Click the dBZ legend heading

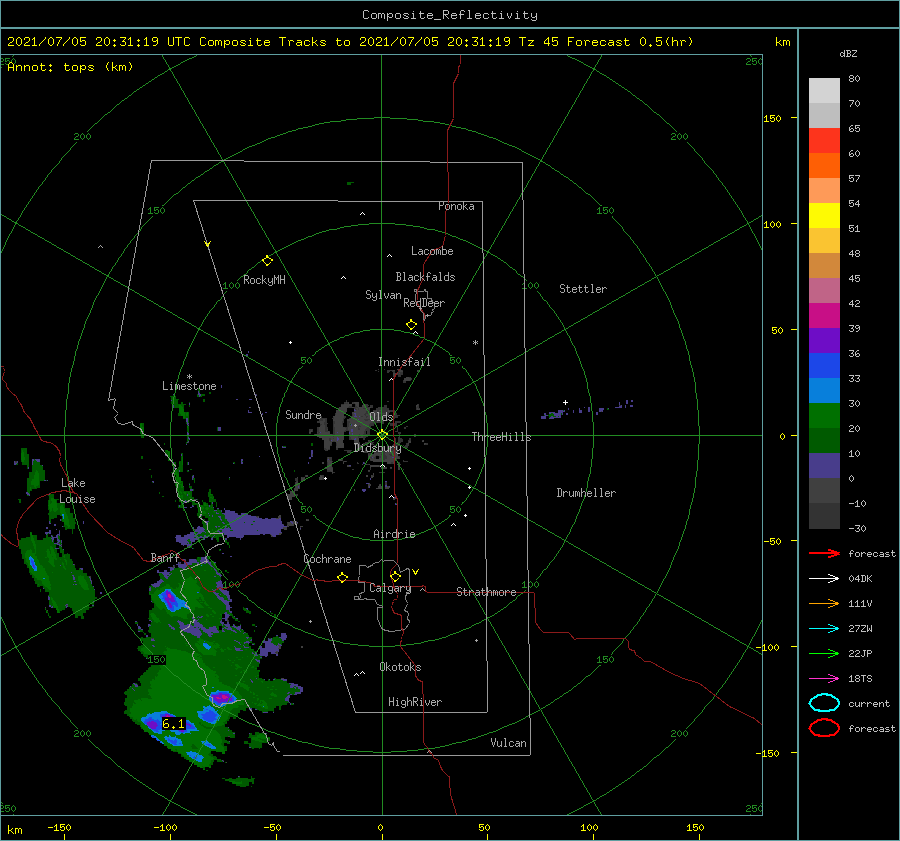click(x=848, y=53)
